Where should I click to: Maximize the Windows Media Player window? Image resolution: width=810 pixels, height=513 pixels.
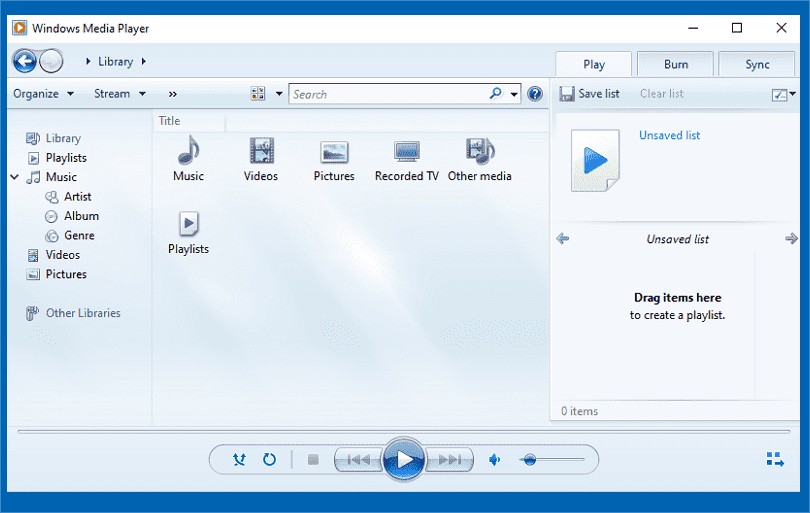[737, 28]
